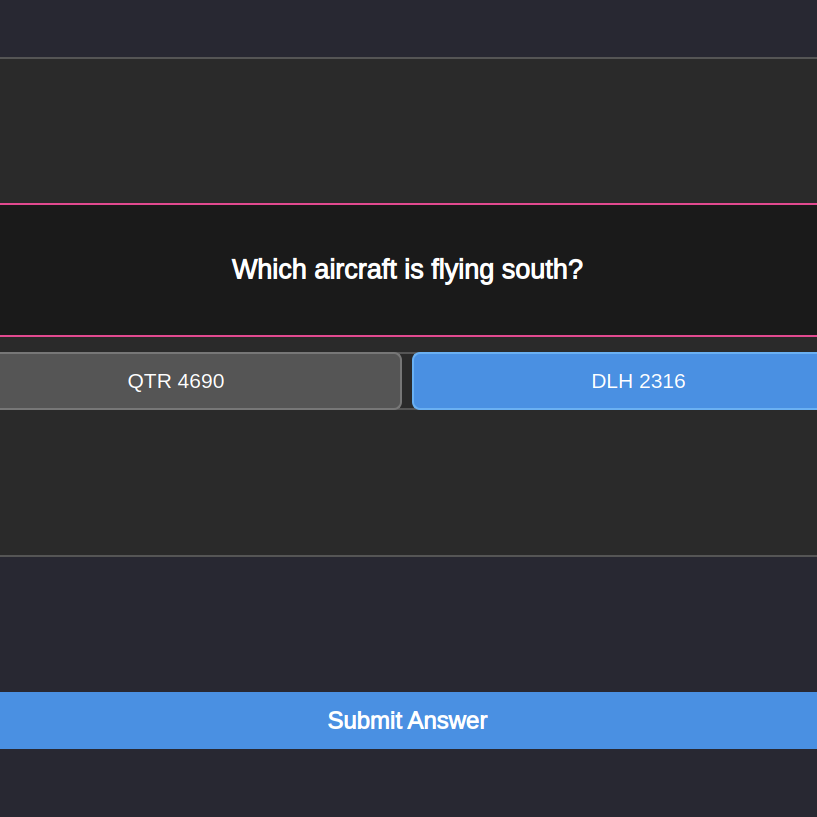Mark QTR 4690 as flying south
817x817 pixels.
coord(176,381)
